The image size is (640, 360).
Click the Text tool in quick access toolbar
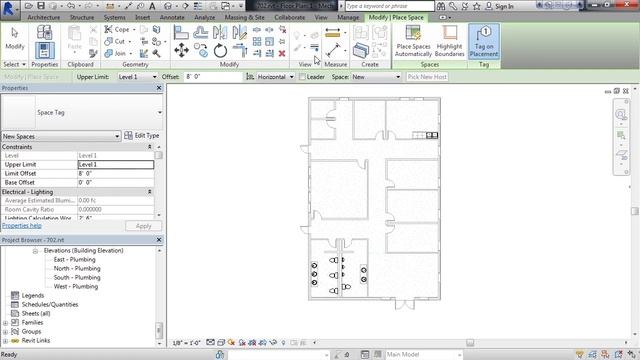[x=152, y=6]
